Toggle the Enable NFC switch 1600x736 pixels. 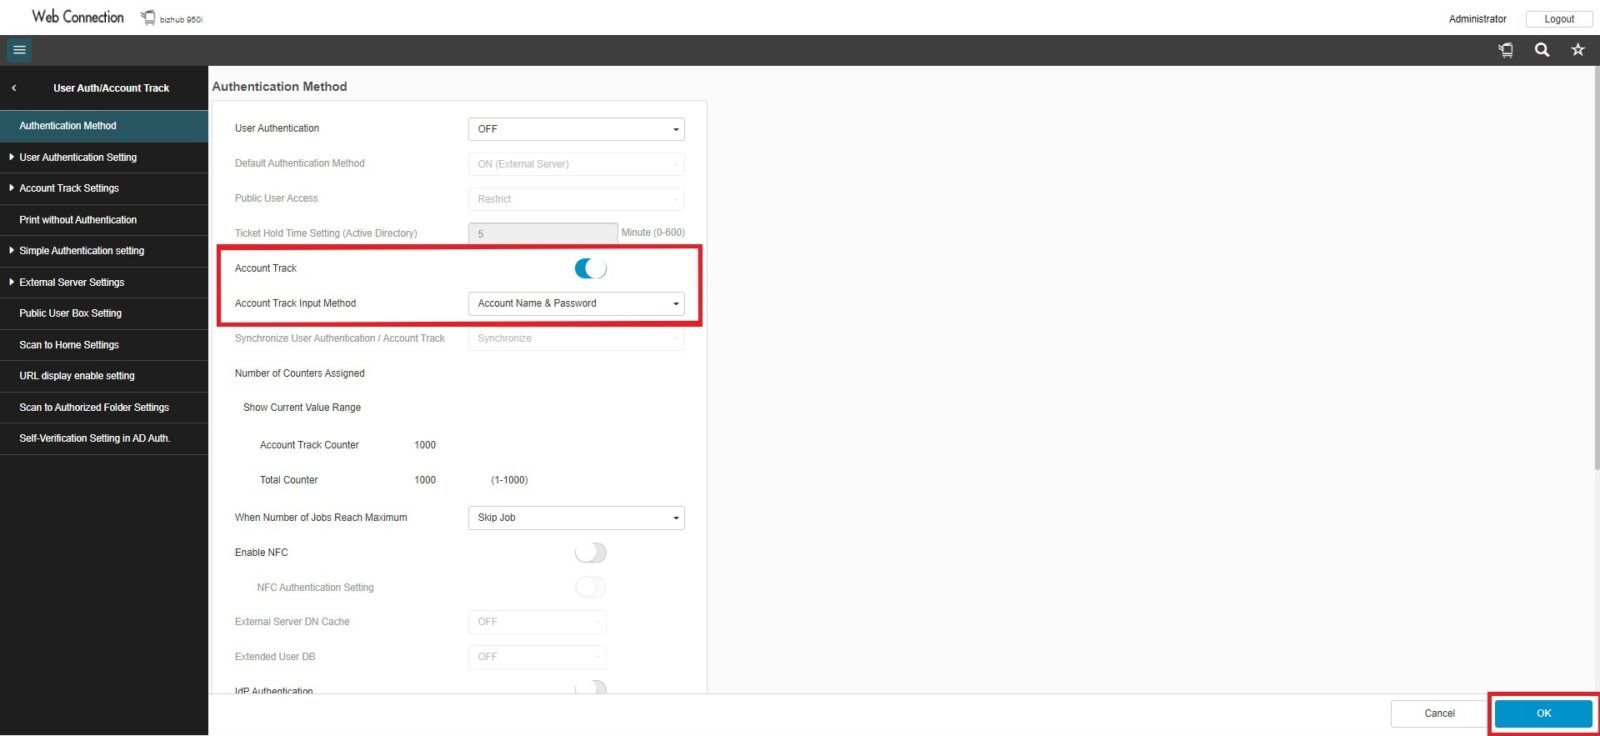590,553
